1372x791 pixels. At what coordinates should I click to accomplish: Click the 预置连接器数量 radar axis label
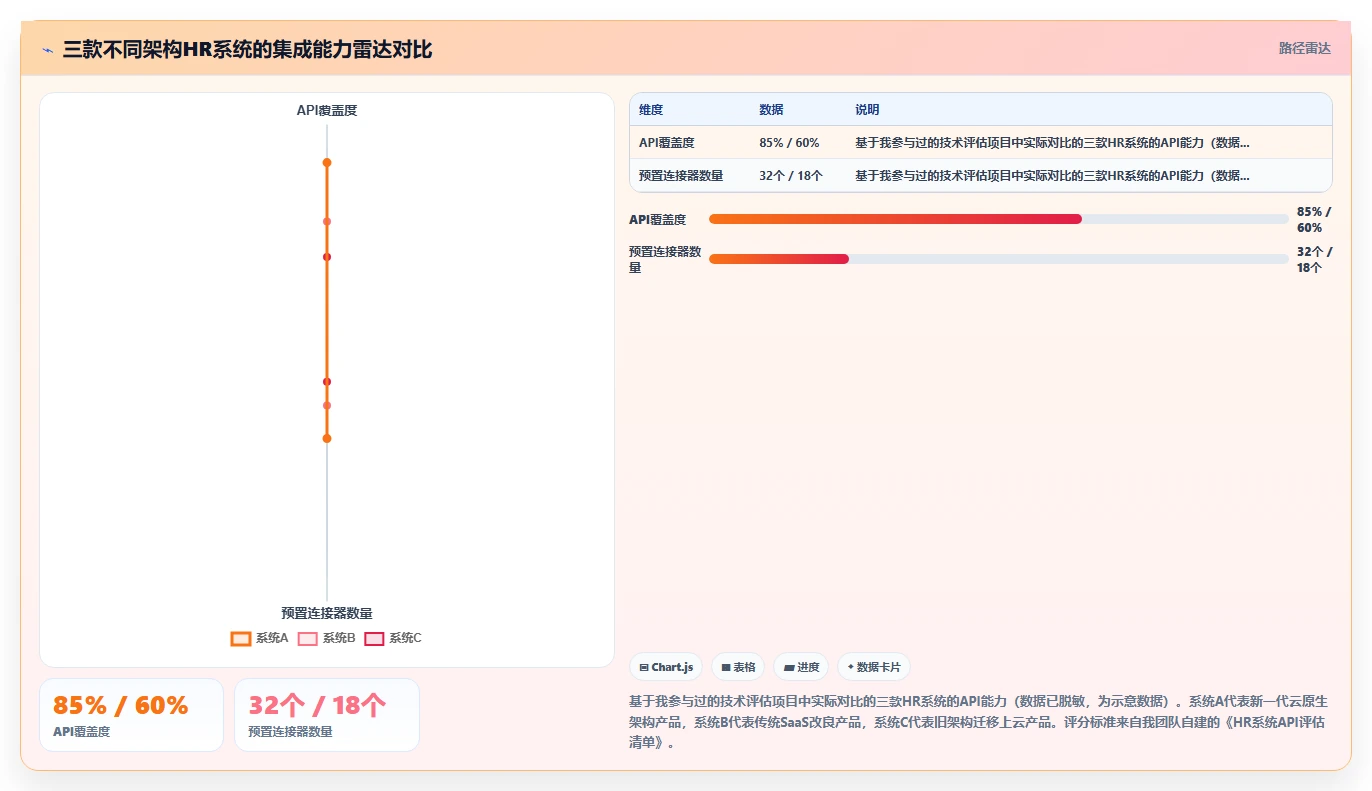click(327, 613)
